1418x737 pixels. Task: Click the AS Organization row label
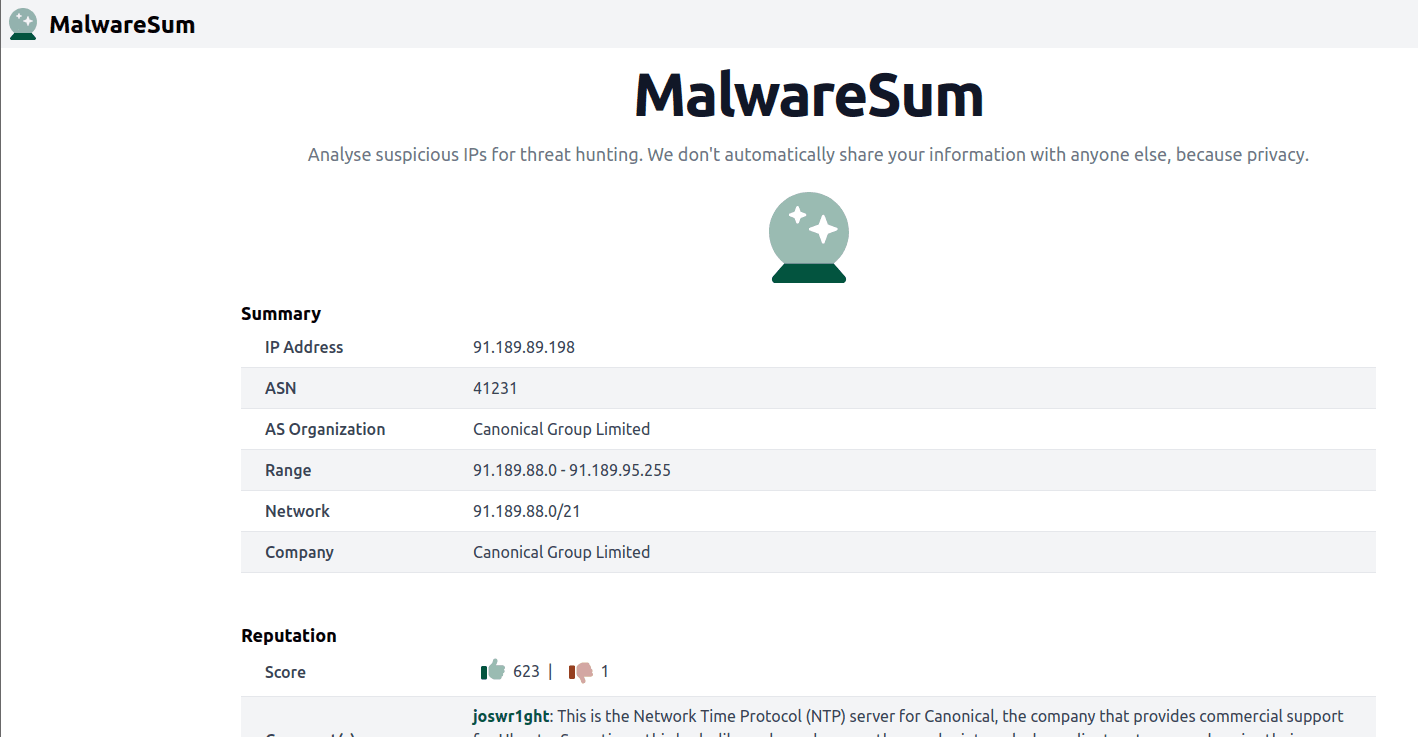point(325,429)
